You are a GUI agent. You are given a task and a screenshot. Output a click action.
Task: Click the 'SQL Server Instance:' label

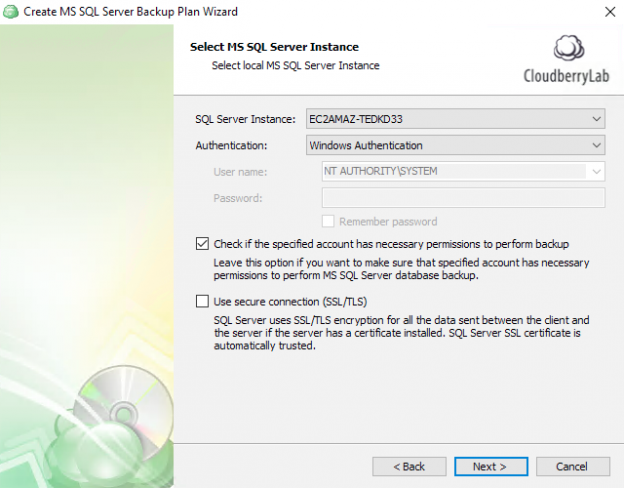click(x=245, y=120)
